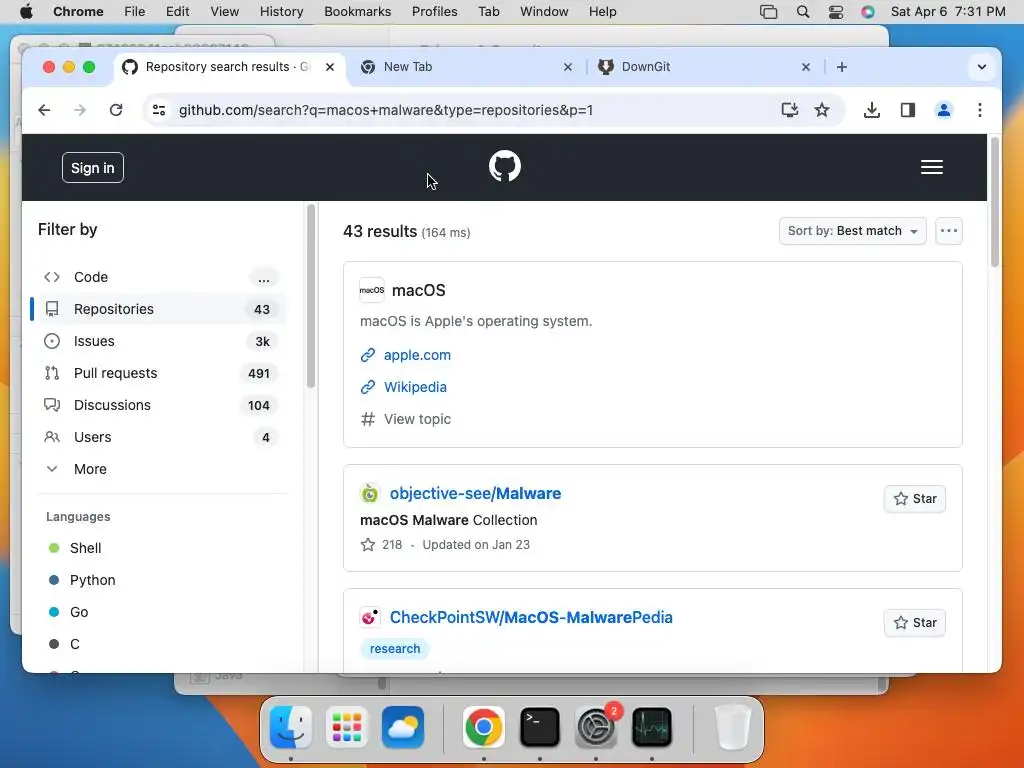Open the Wikipedia link
Viewport: 1024px width, 768px height.
click(415, 387)
